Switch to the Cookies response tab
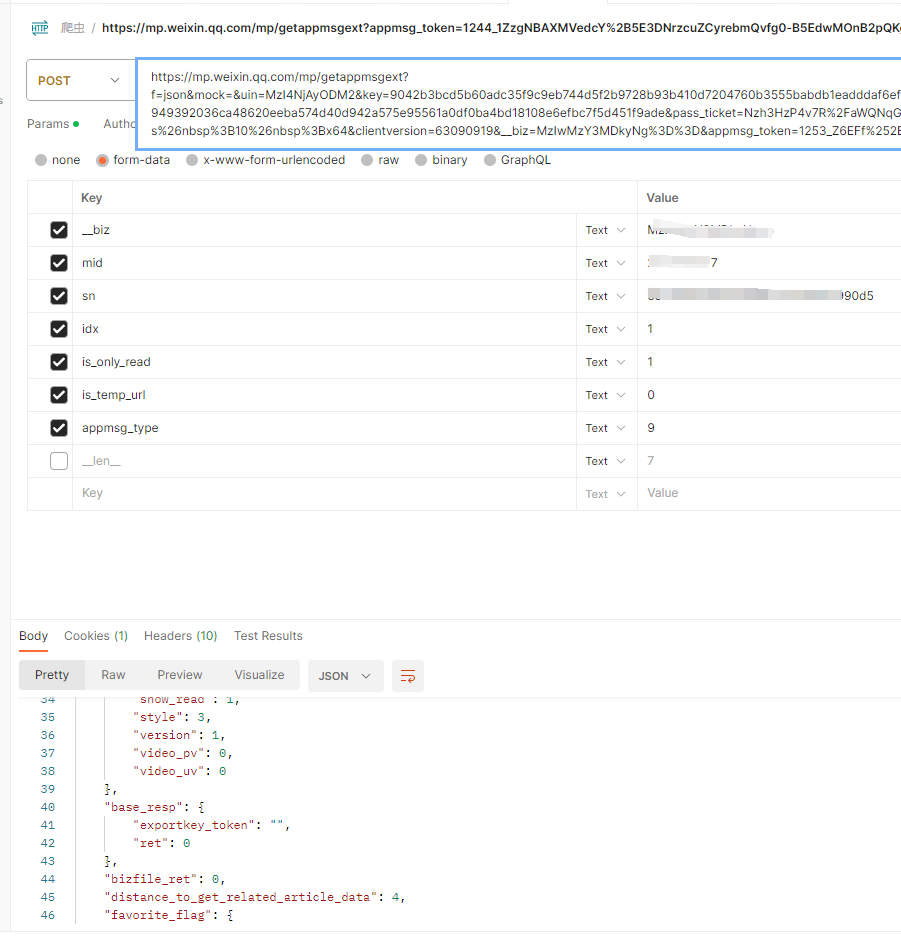901x936 pixels. point(96,636)
